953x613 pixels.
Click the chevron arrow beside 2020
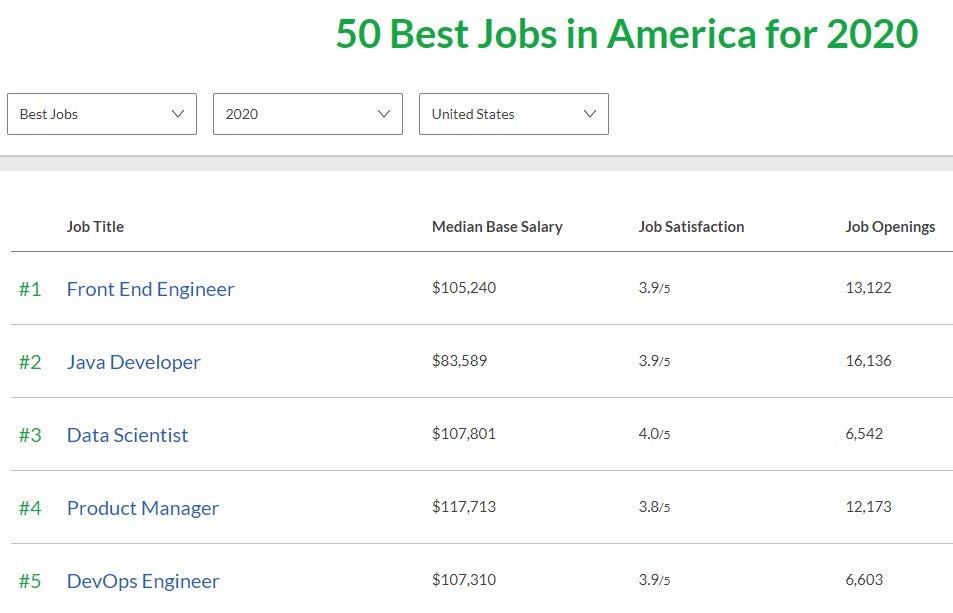click(x=384, y=114)
